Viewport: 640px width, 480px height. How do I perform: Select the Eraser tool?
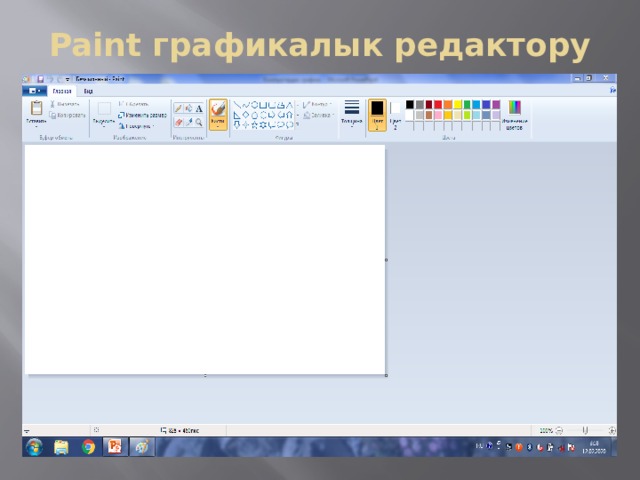178,122
